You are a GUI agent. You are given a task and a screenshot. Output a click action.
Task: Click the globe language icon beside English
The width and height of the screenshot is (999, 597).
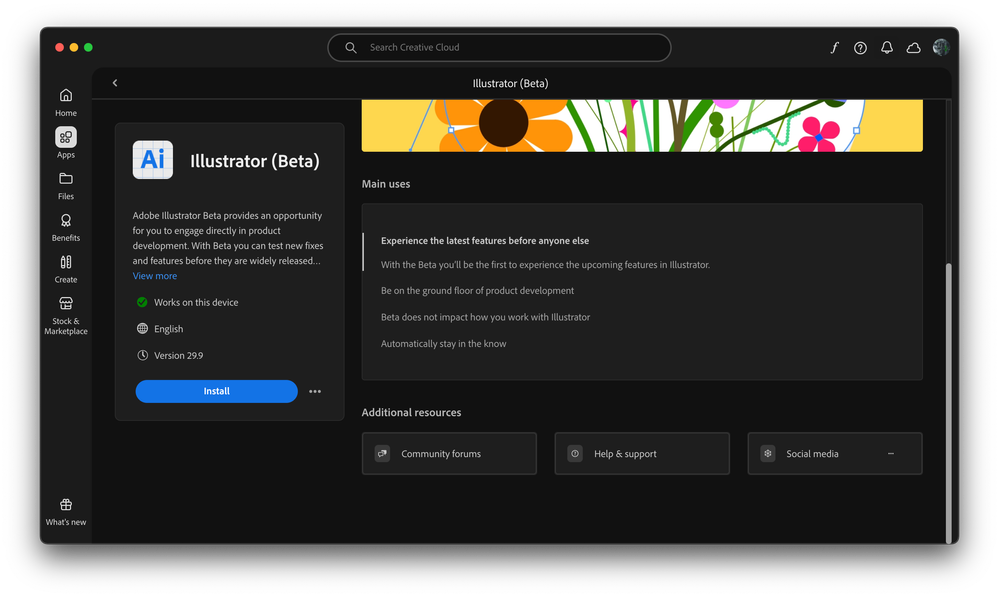point(142,329)
